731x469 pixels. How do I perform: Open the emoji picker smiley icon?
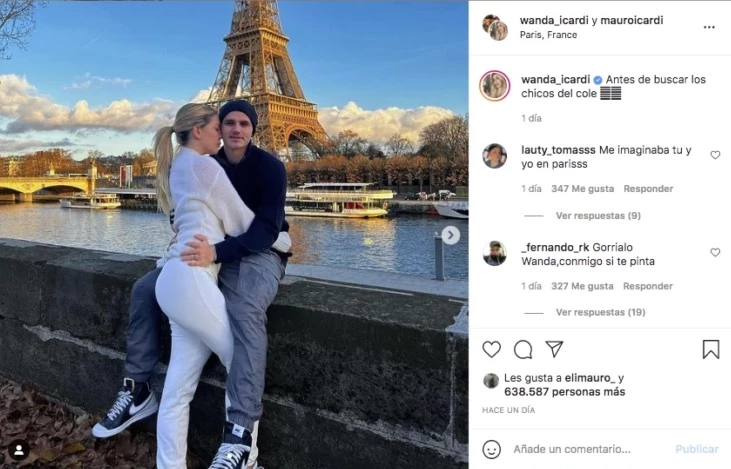pos(492,449)
